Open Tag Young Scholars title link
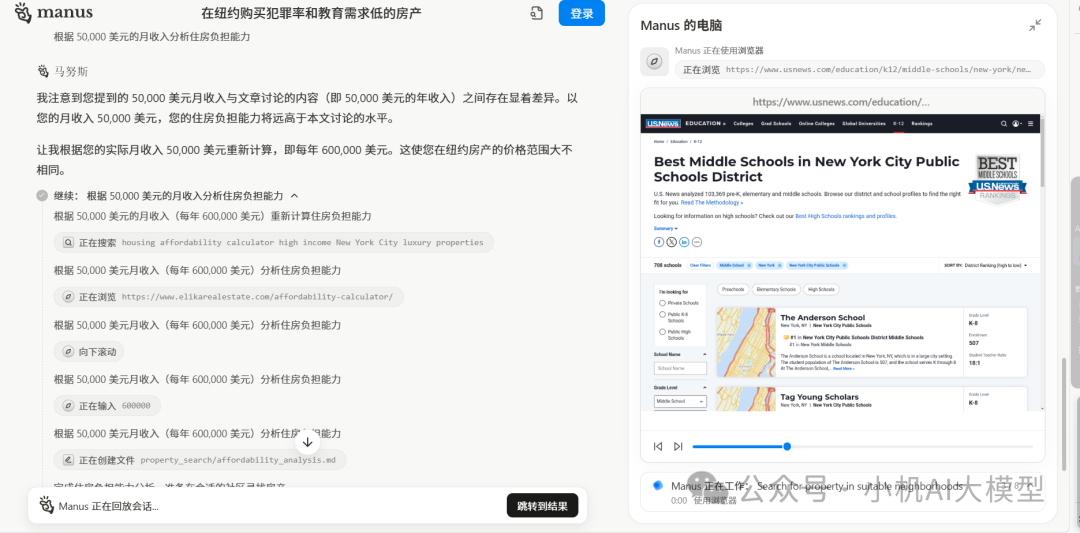This screenshot has width=1080, height=533. (x=820, y=397)
